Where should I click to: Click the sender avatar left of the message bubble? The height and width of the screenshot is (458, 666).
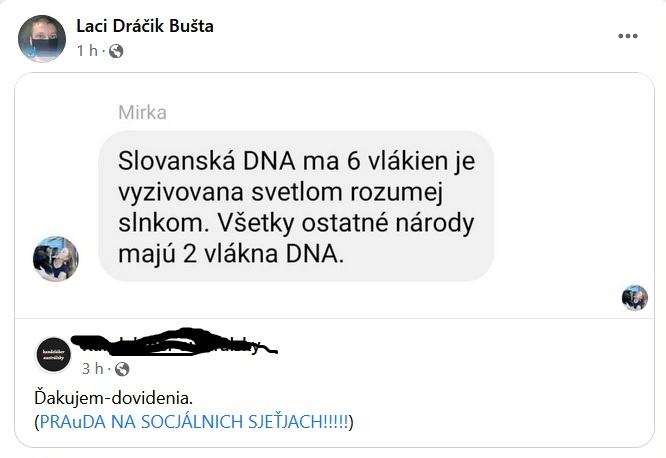coord(55,258)
